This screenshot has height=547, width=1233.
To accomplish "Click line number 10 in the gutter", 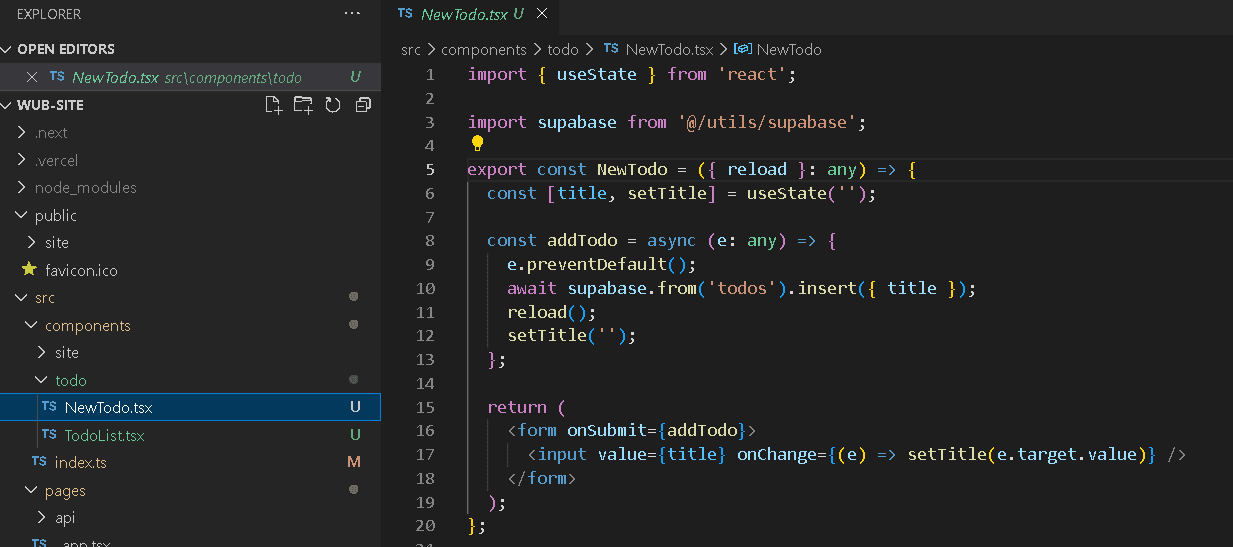I will [x=425, y=288].
